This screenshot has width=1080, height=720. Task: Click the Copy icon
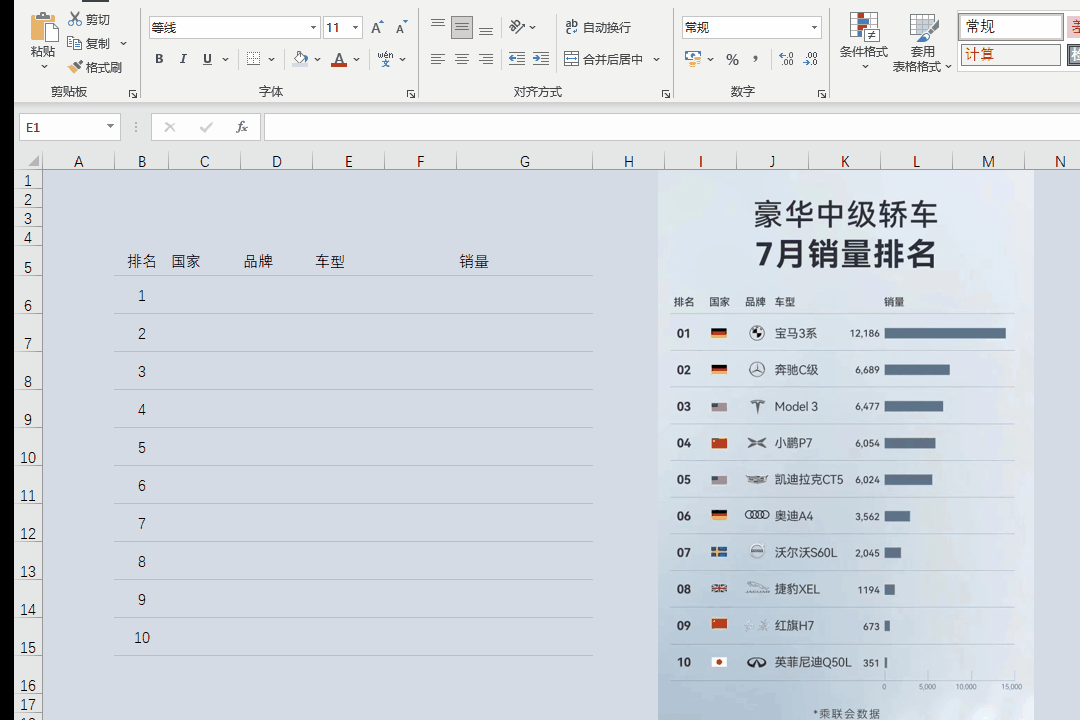point(75,43)
